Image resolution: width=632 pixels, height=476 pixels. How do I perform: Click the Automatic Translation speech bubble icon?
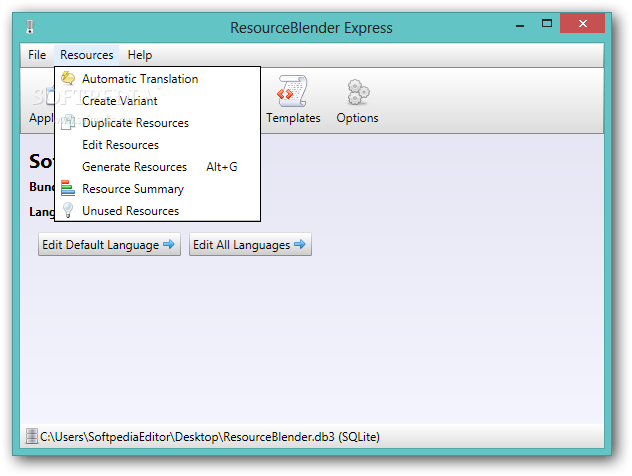pos(68,78)
